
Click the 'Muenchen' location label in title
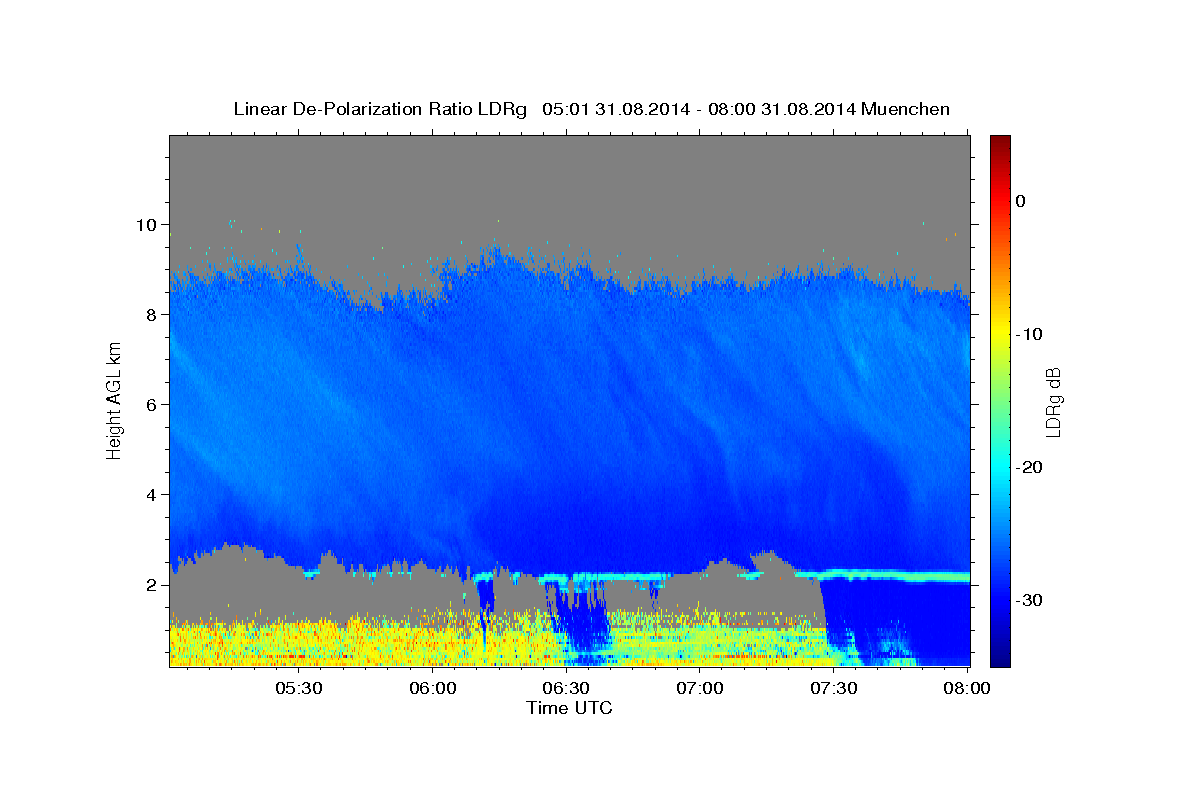coord(905,109)
